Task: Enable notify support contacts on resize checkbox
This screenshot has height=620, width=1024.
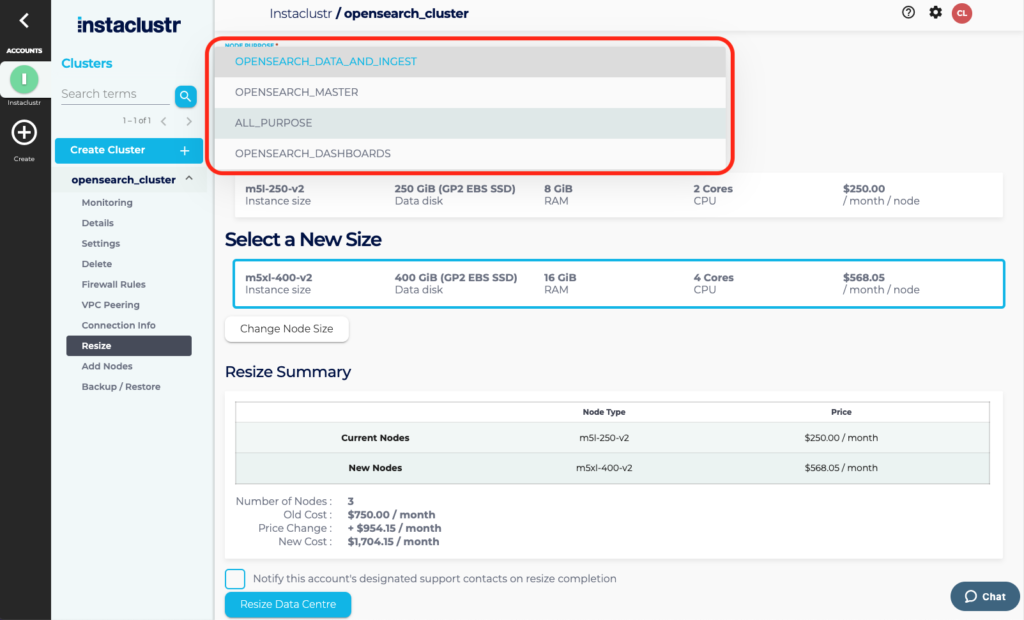Action: (x=235, y=579)
